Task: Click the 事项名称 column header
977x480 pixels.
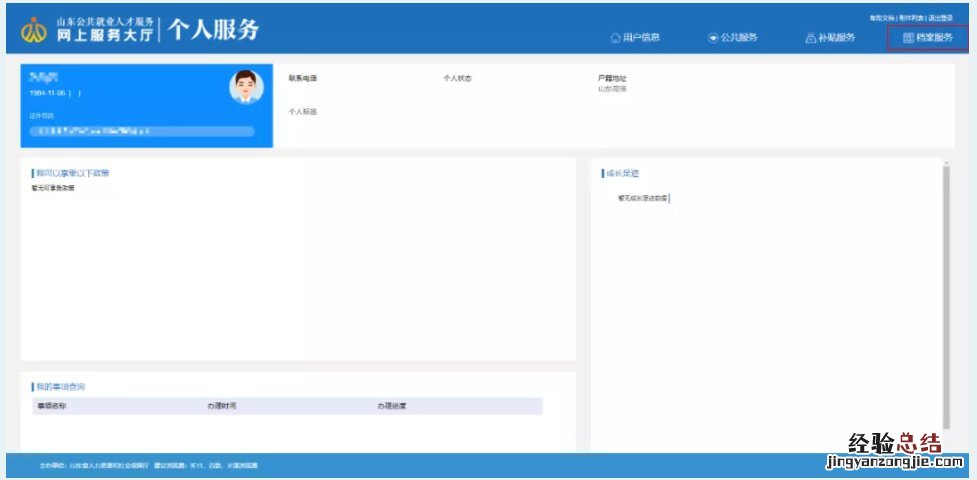Action: (52, 406)
